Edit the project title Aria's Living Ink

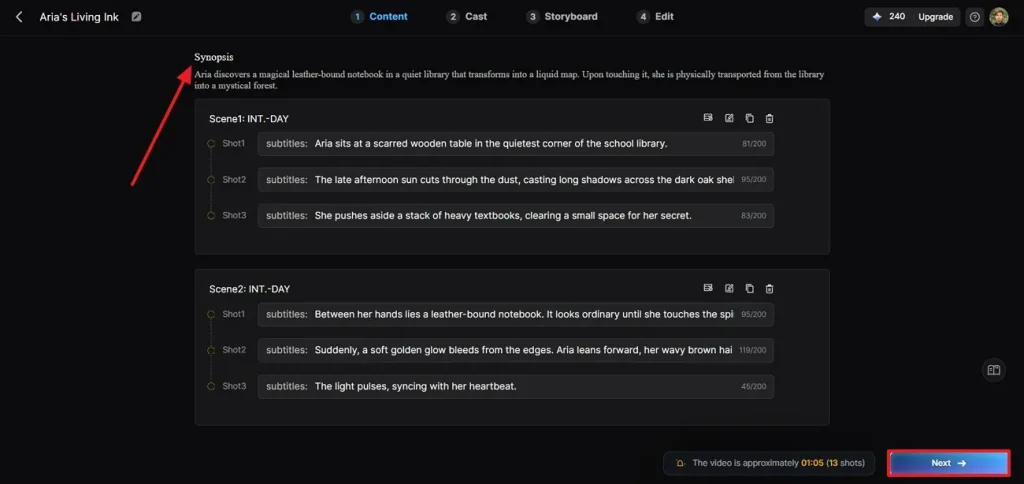point(136,17)
